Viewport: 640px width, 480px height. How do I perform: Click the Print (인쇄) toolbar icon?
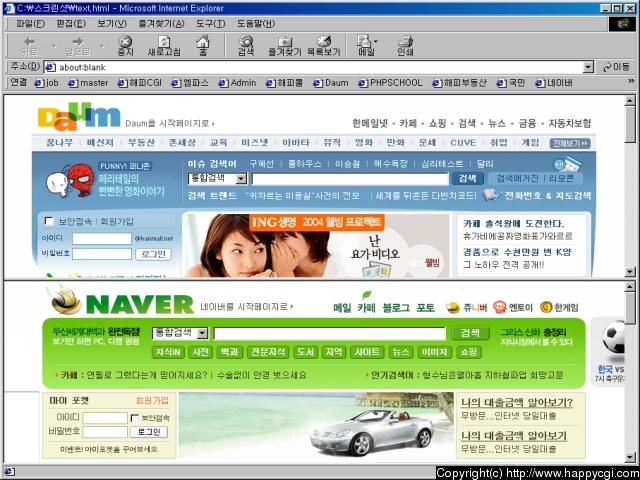(x=405, y=45)
